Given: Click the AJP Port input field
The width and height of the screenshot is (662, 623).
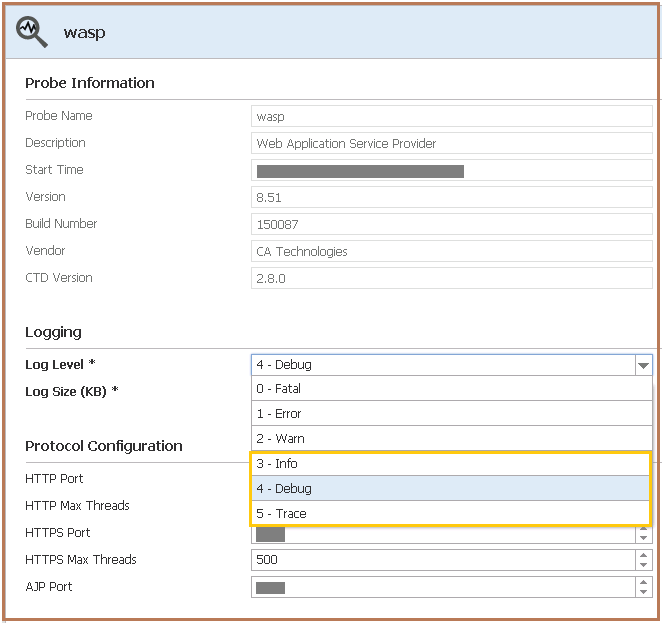Looking at the screenshot, I should (x=440, y=587).
